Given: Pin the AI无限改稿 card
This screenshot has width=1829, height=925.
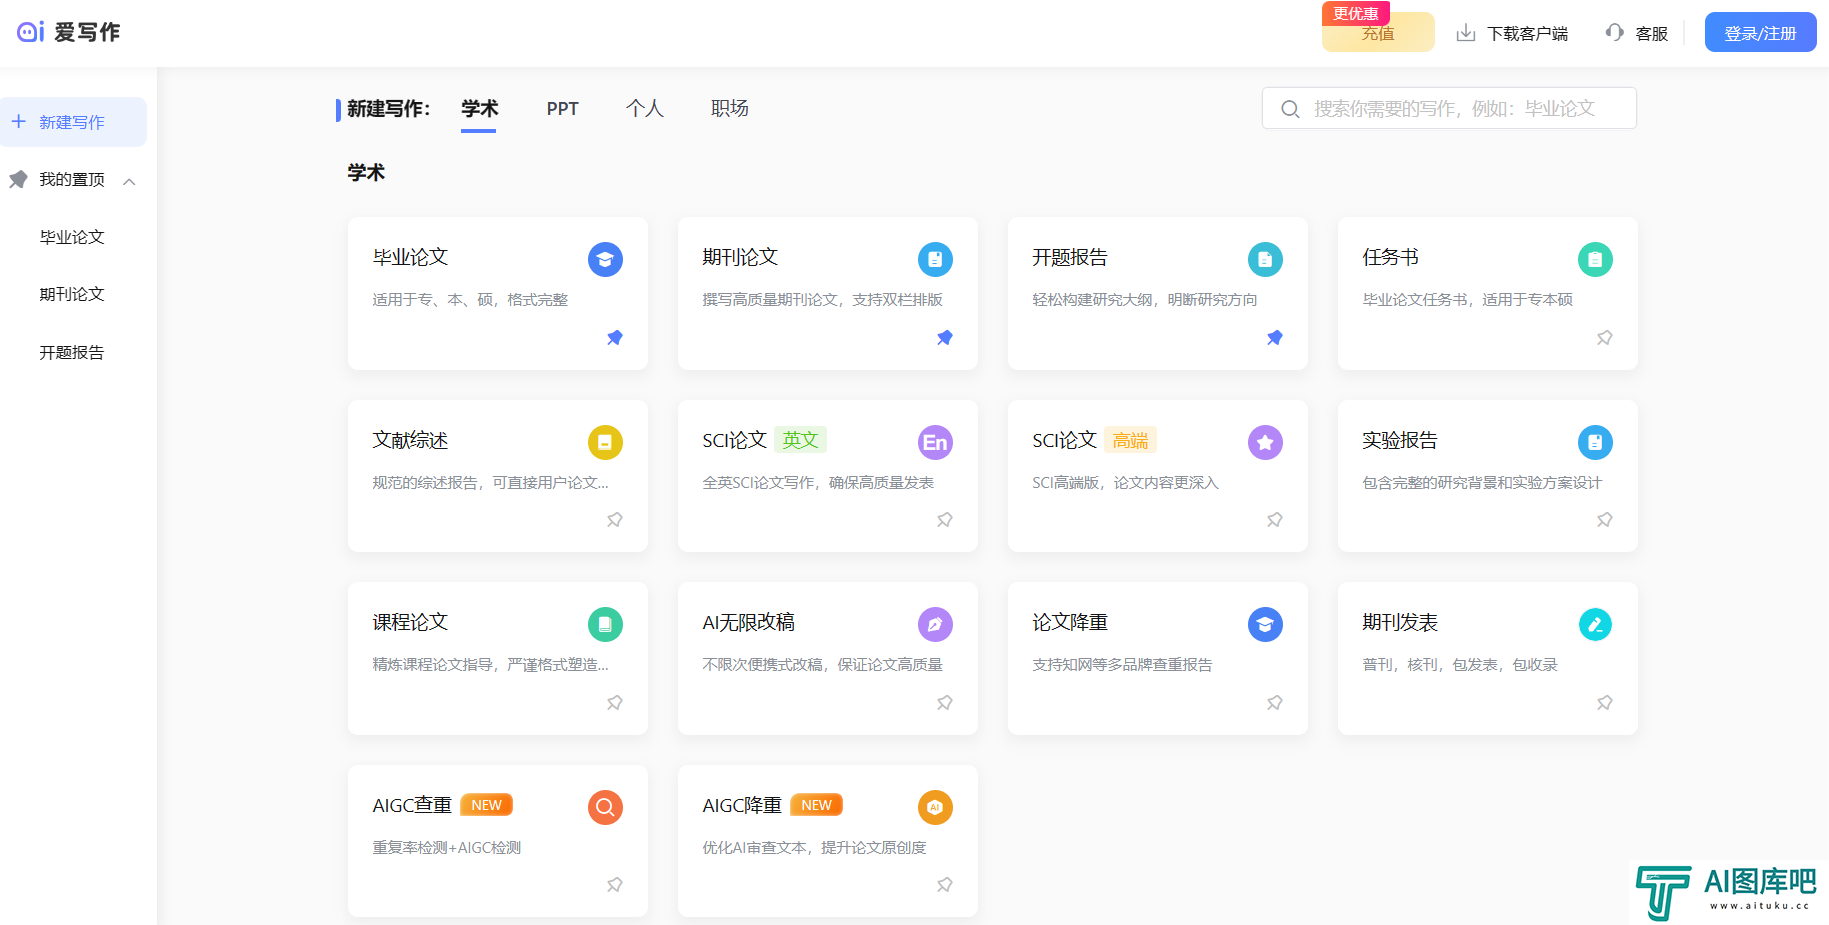Looking at the screenshot, I should pyautogui.click(x=945, y=703).
